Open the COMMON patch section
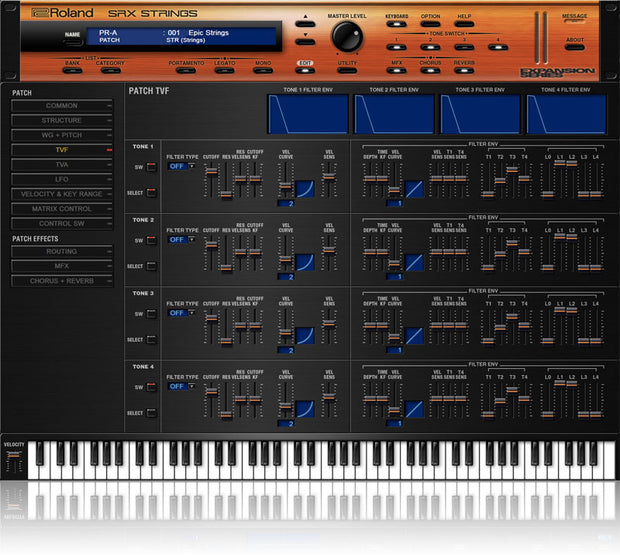The image size is (620, 558). pyautogui.click(x=62, y=106)
